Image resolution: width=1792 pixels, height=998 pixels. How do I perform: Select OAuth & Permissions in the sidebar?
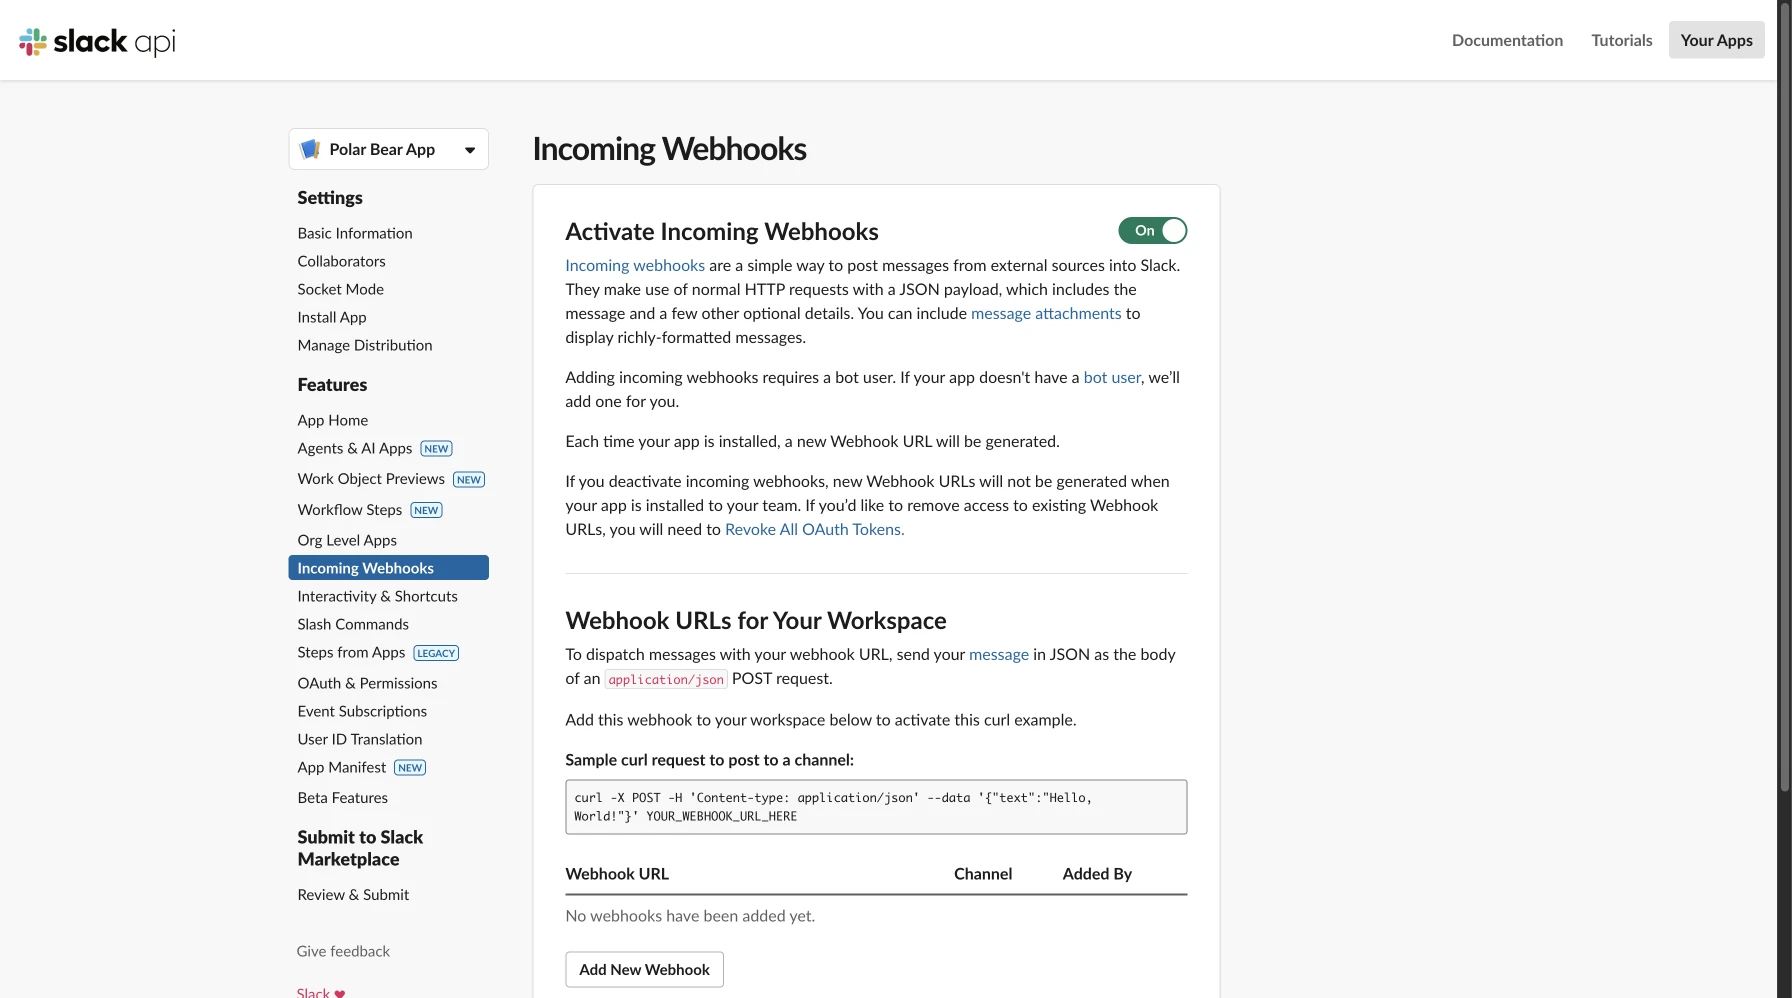[367, 683]
